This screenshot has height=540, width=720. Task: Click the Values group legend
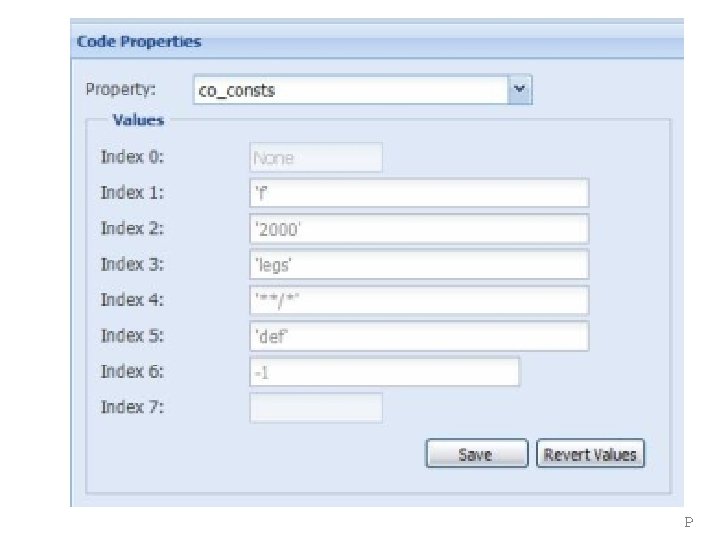point(138,120)
